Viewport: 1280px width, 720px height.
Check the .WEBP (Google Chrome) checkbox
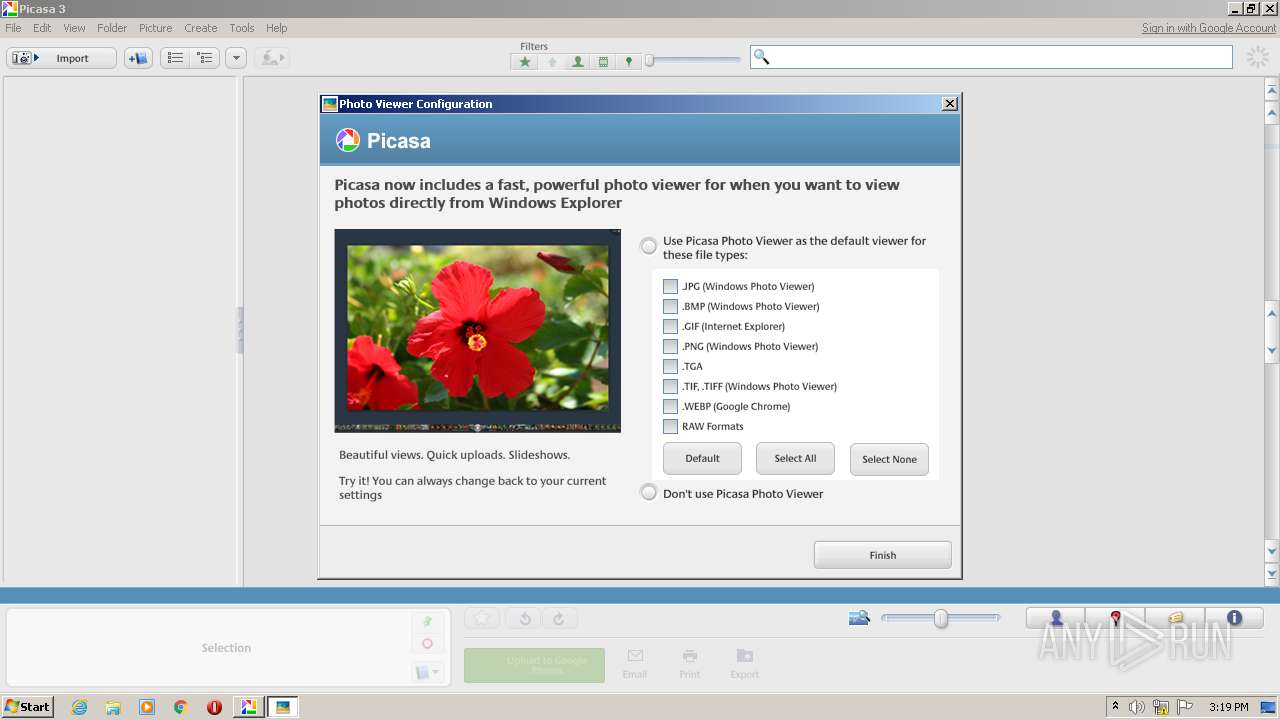click(670, 406)
